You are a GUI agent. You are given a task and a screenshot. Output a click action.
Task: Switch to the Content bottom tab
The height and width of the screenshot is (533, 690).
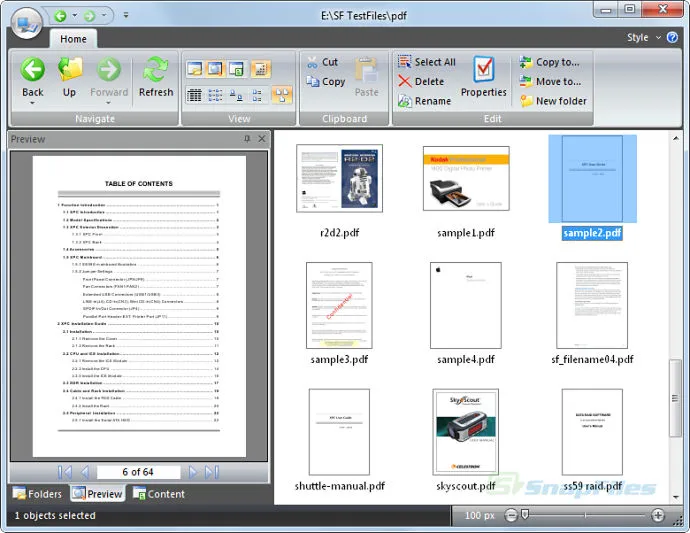159,494
